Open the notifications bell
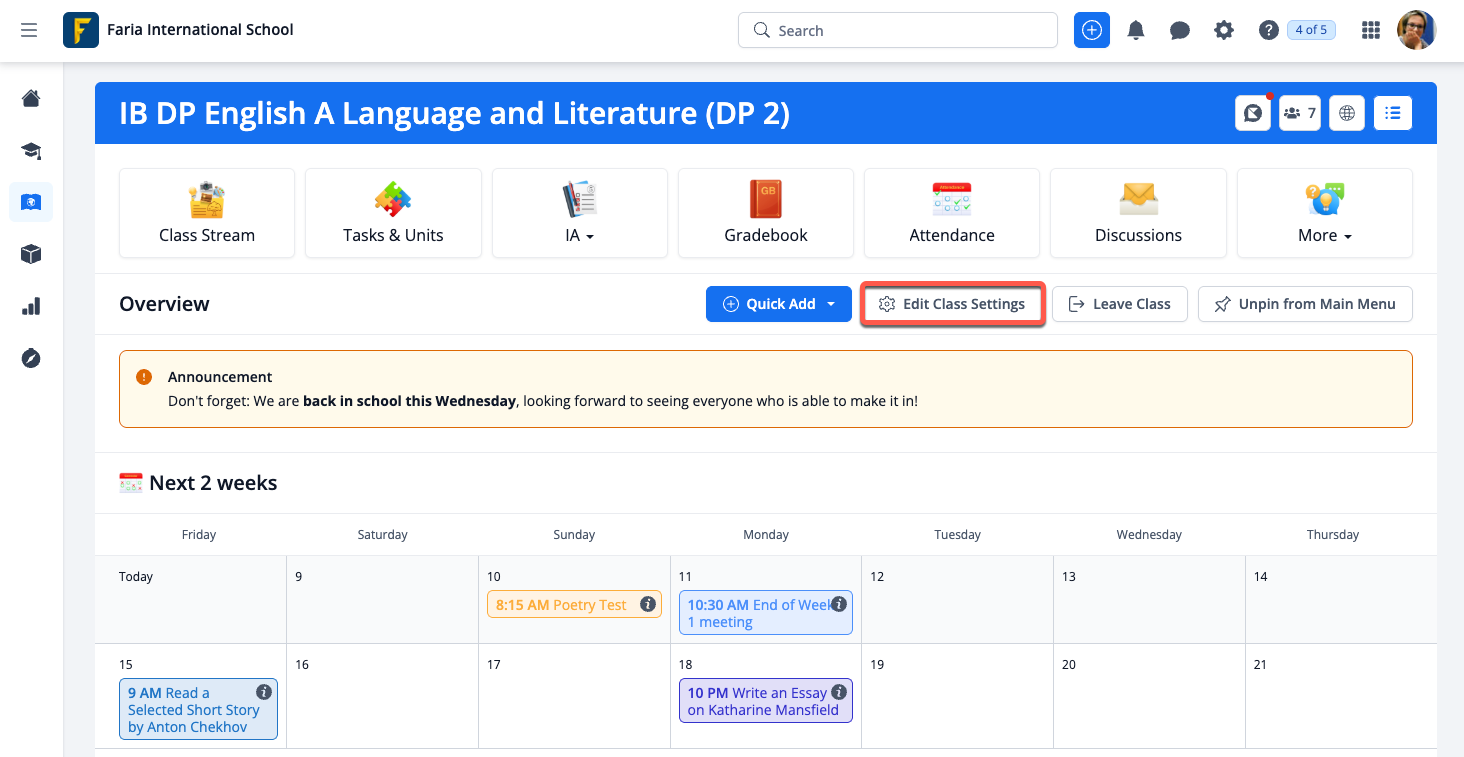The height and width of the screenshot is (757, 1464). [1135, 30]
